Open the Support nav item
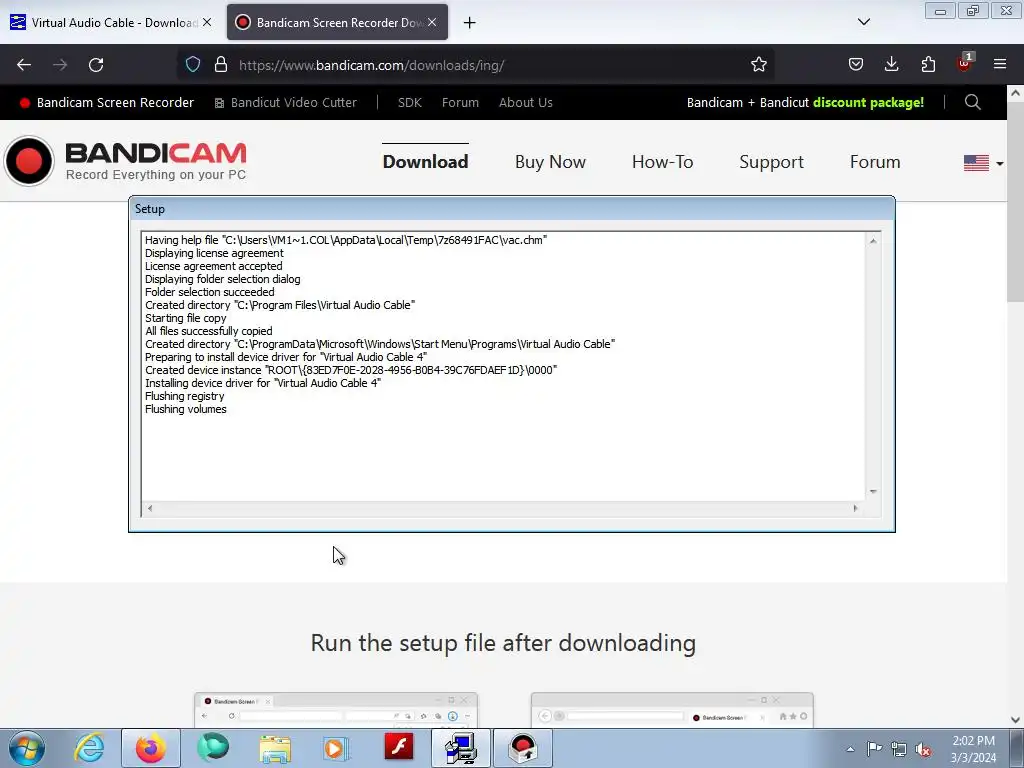The height and width of the screenshot is (768, 1024). coord(771,161)
